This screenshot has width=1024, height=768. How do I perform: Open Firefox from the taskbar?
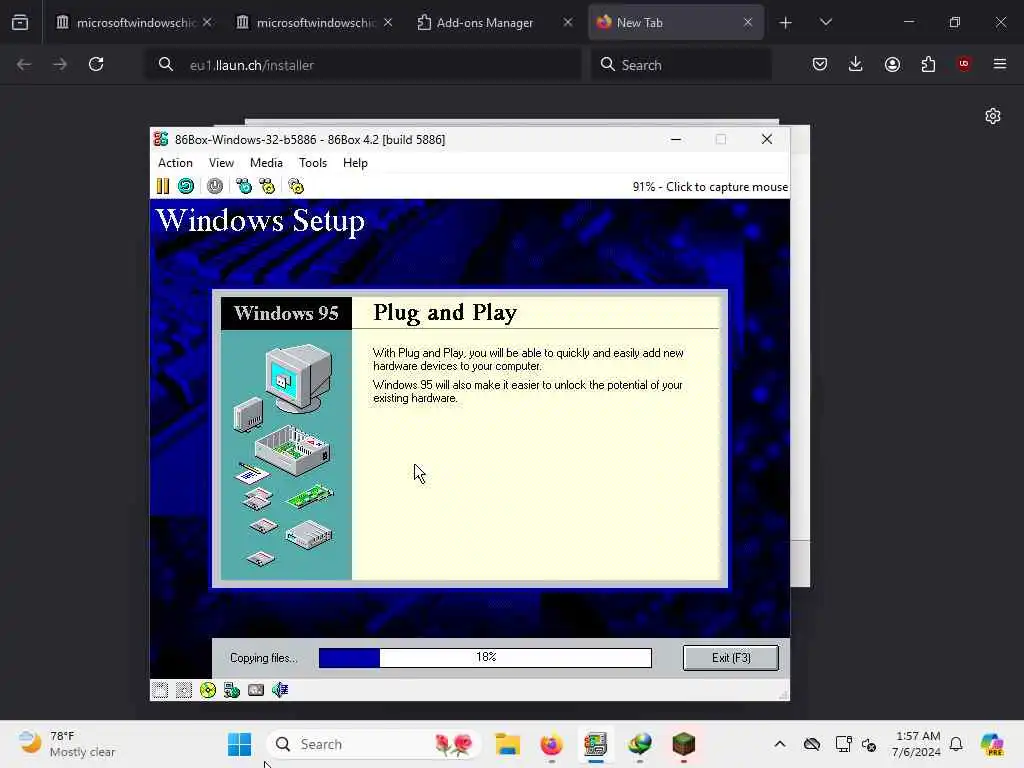tap(552, 744)
